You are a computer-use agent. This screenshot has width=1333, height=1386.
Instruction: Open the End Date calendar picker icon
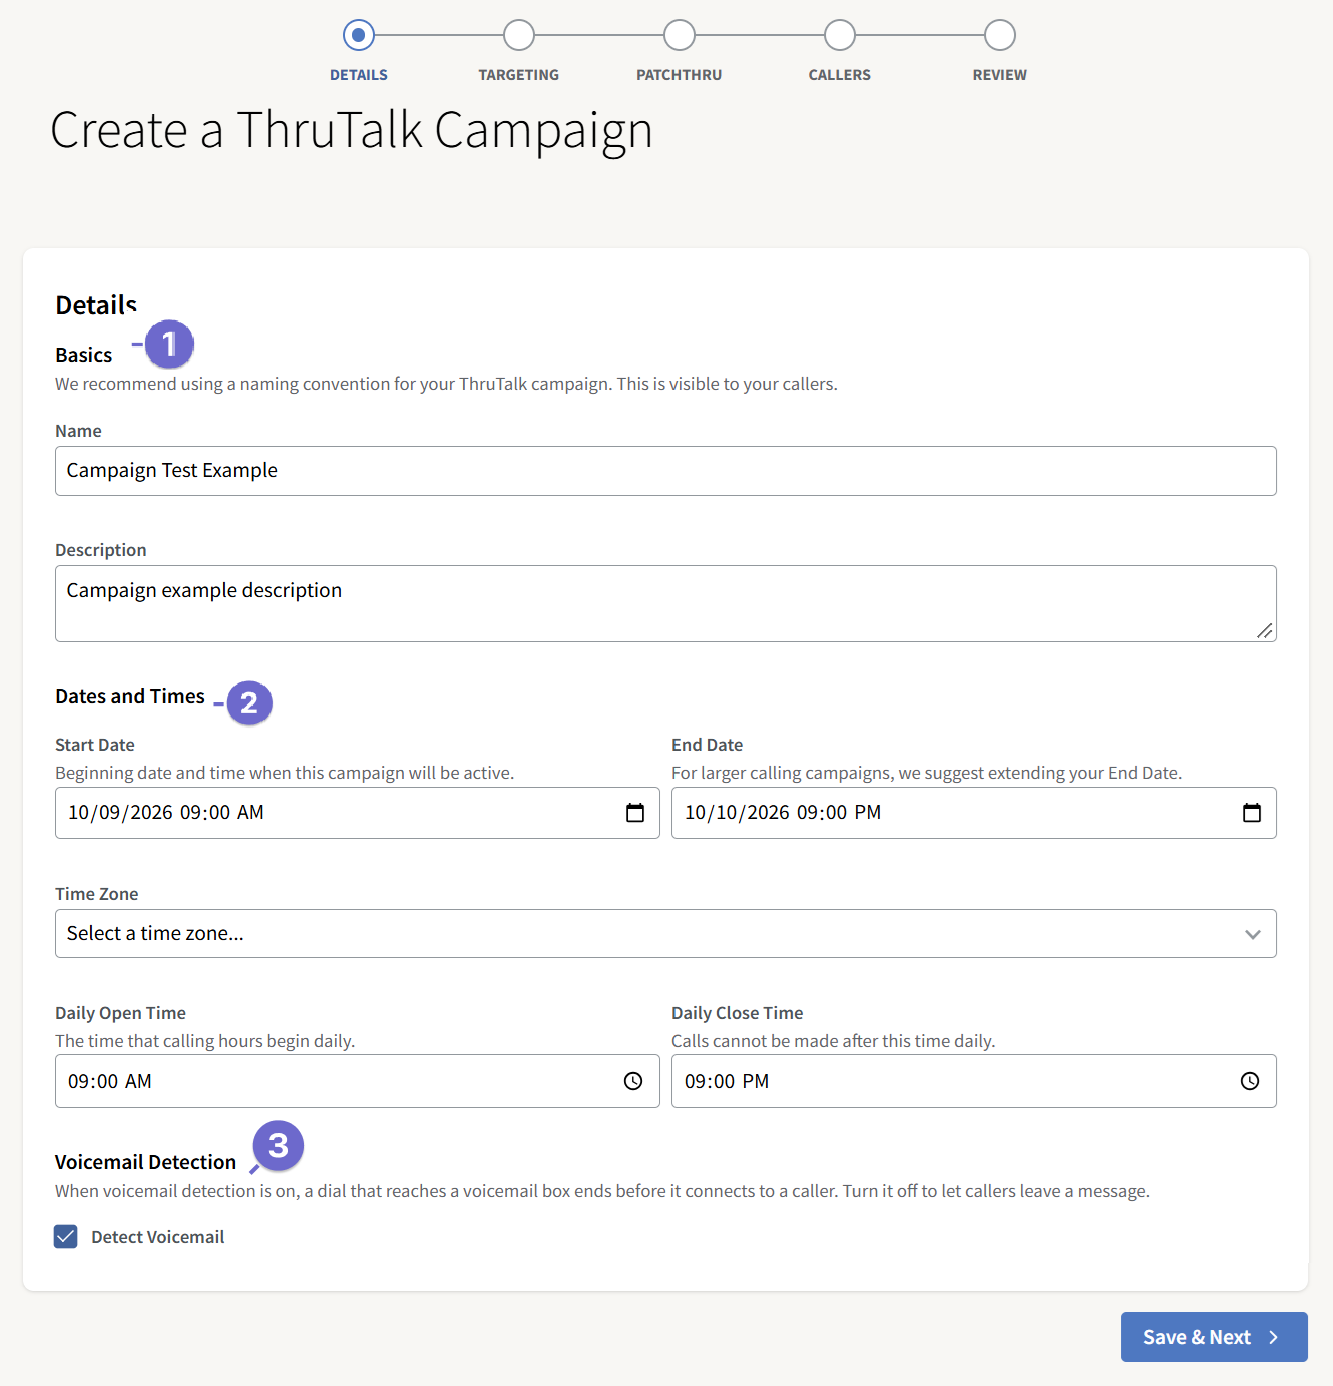(x=1252, y=813)
